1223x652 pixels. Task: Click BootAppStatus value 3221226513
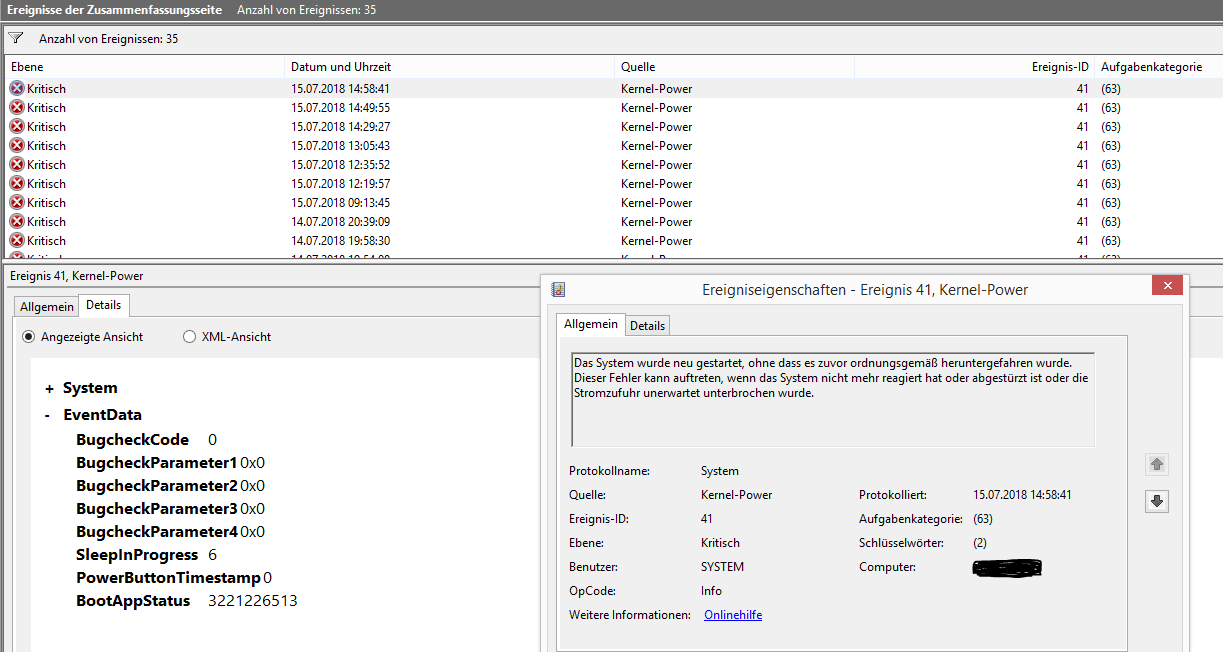pos(252,601)
